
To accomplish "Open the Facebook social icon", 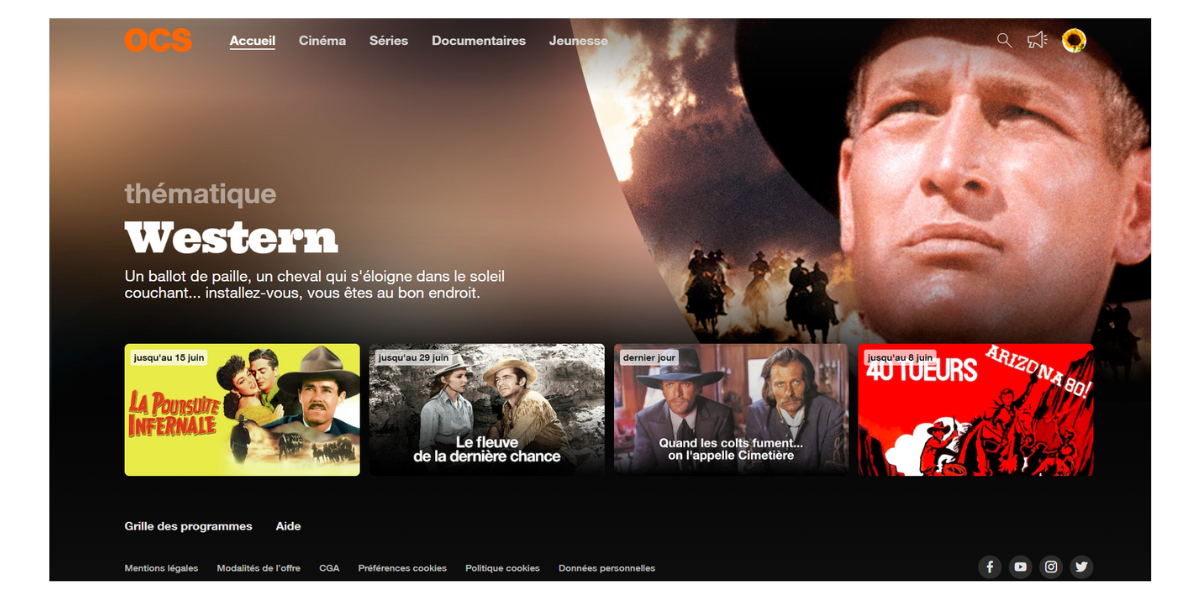I will pos(989,567).
